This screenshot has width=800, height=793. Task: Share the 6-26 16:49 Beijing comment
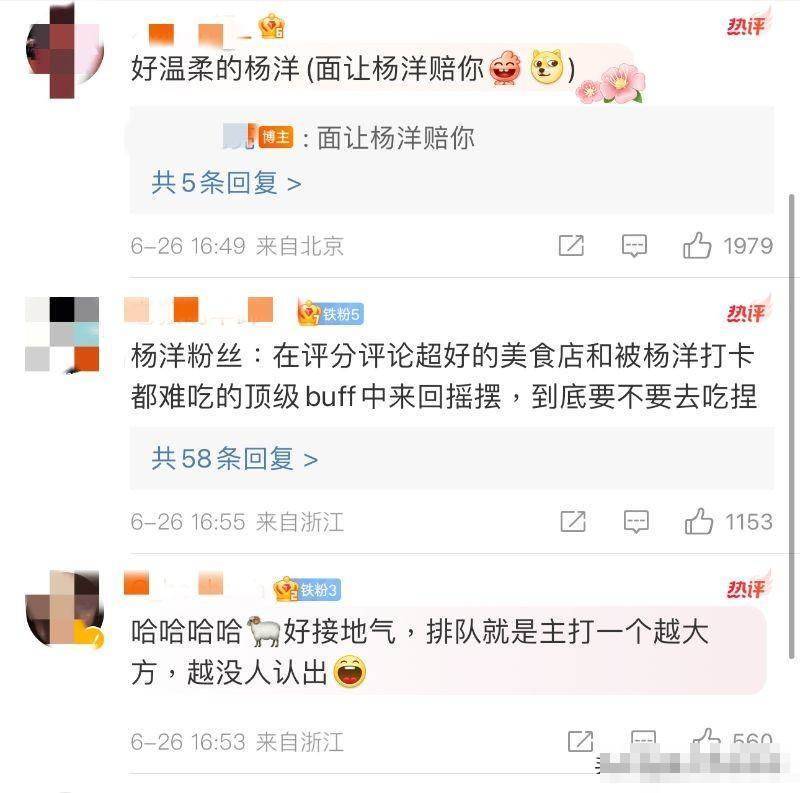571,245
